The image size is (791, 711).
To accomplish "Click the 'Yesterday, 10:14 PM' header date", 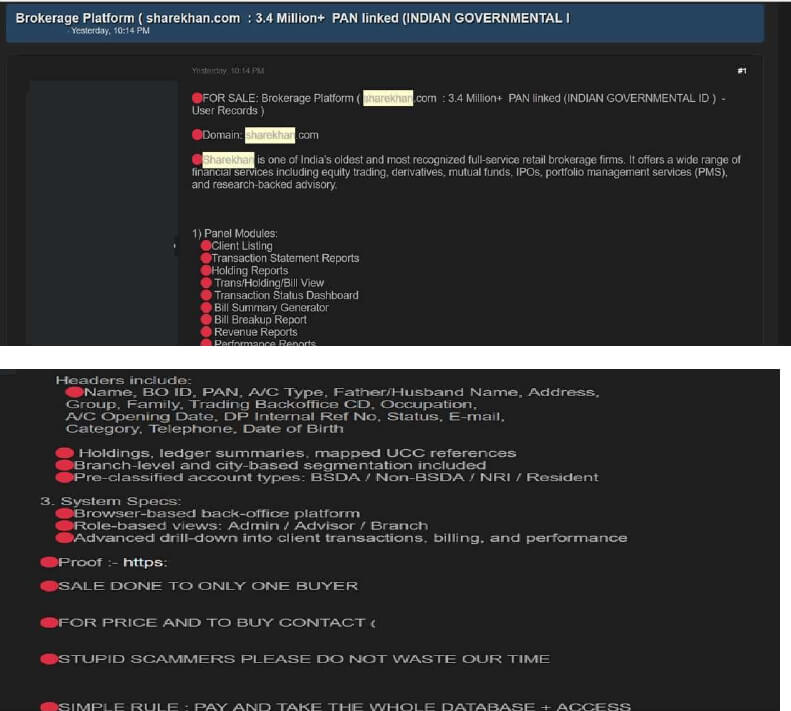I will (110, 31).
